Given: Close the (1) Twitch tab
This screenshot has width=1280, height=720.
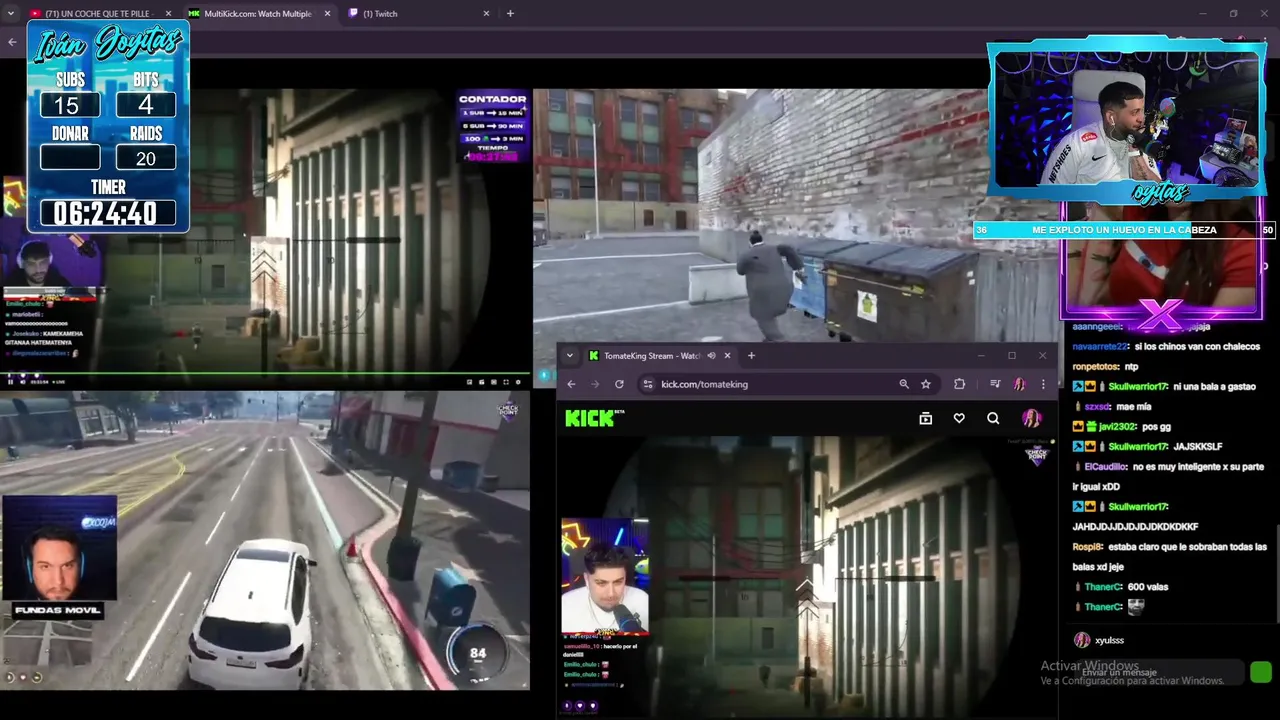Looking at the screenshot, I should (487, 13).
